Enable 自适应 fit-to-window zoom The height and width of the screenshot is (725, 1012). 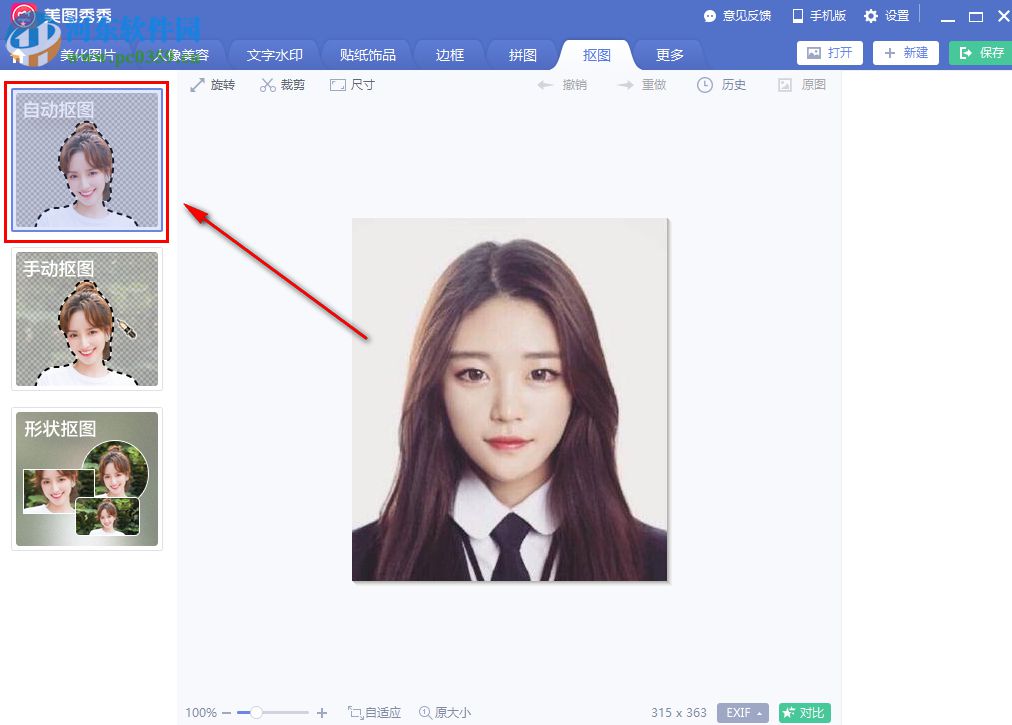(375, 712)
